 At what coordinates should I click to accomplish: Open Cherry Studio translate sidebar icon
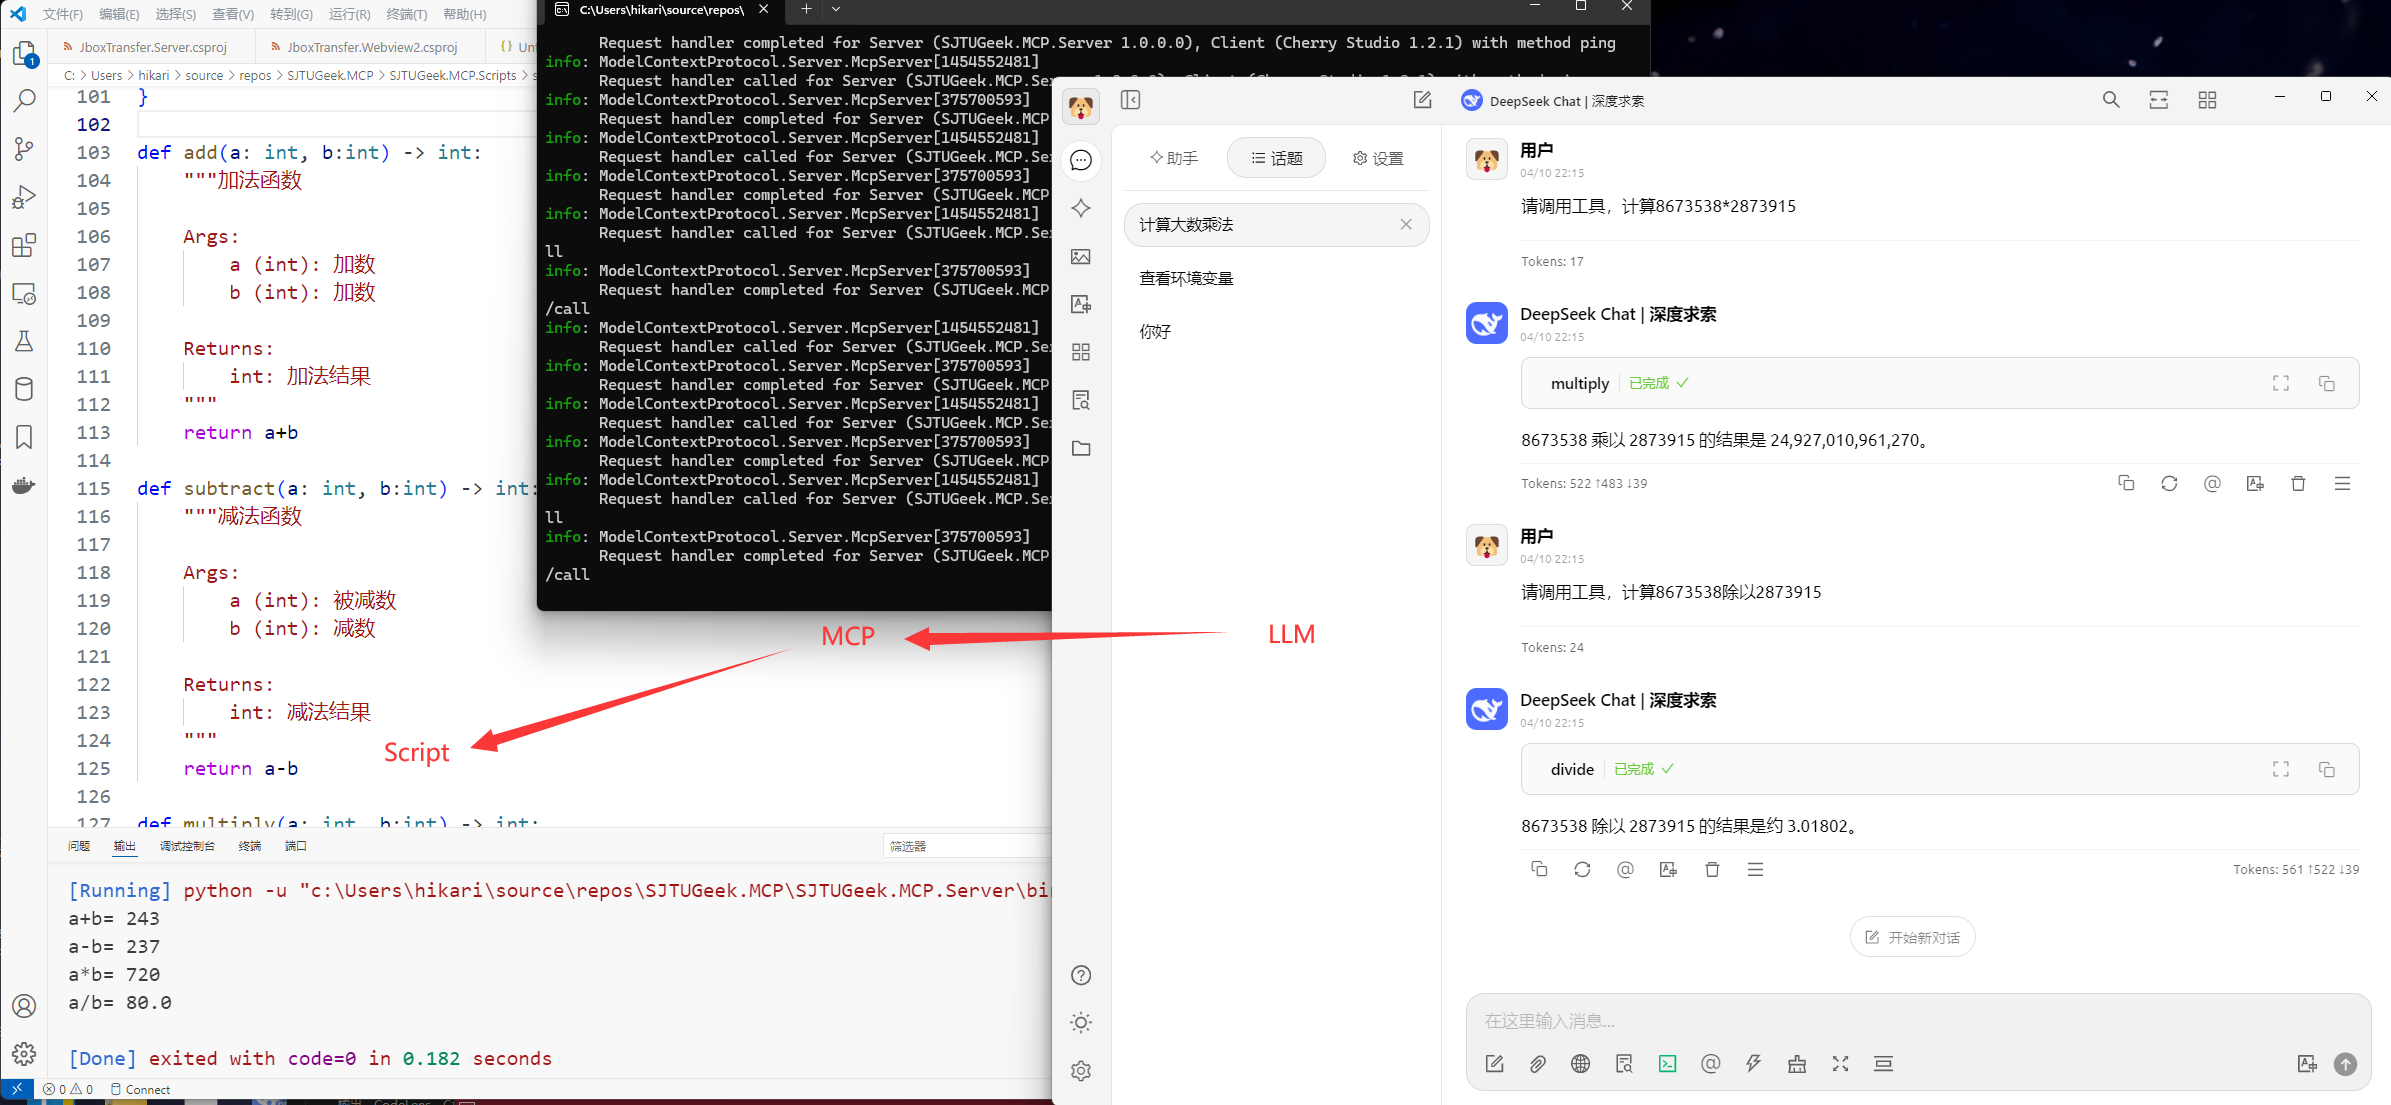pos(1081,304)
